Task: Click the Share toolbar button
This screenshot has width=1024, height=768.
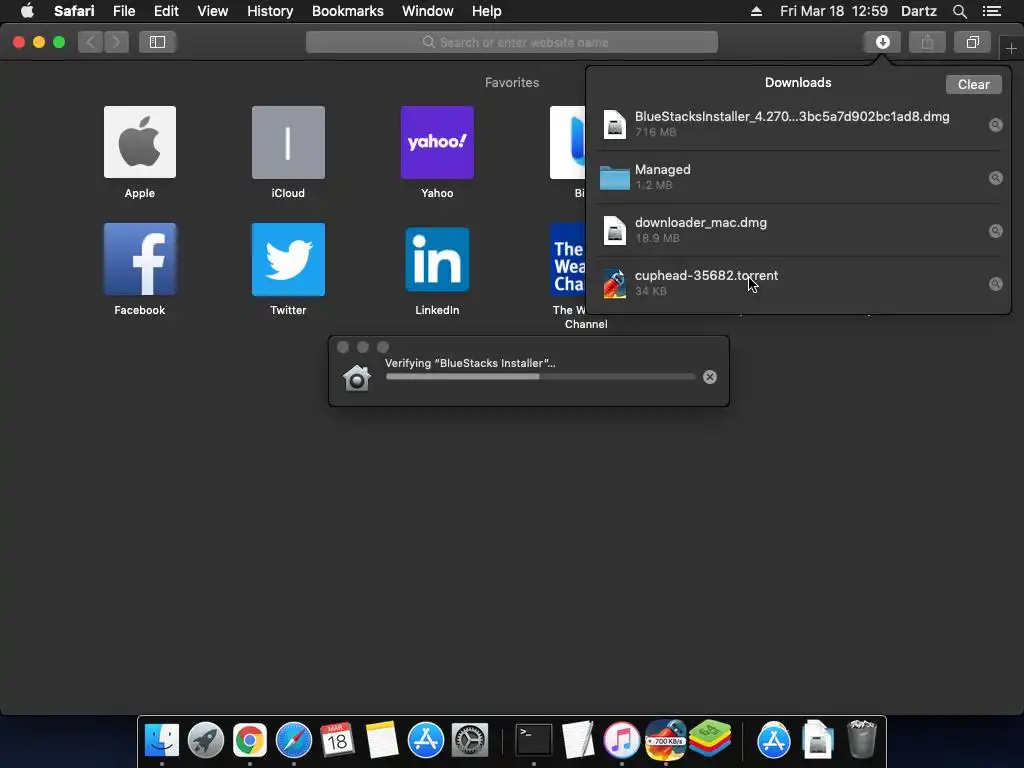Action: click(927, 42)
